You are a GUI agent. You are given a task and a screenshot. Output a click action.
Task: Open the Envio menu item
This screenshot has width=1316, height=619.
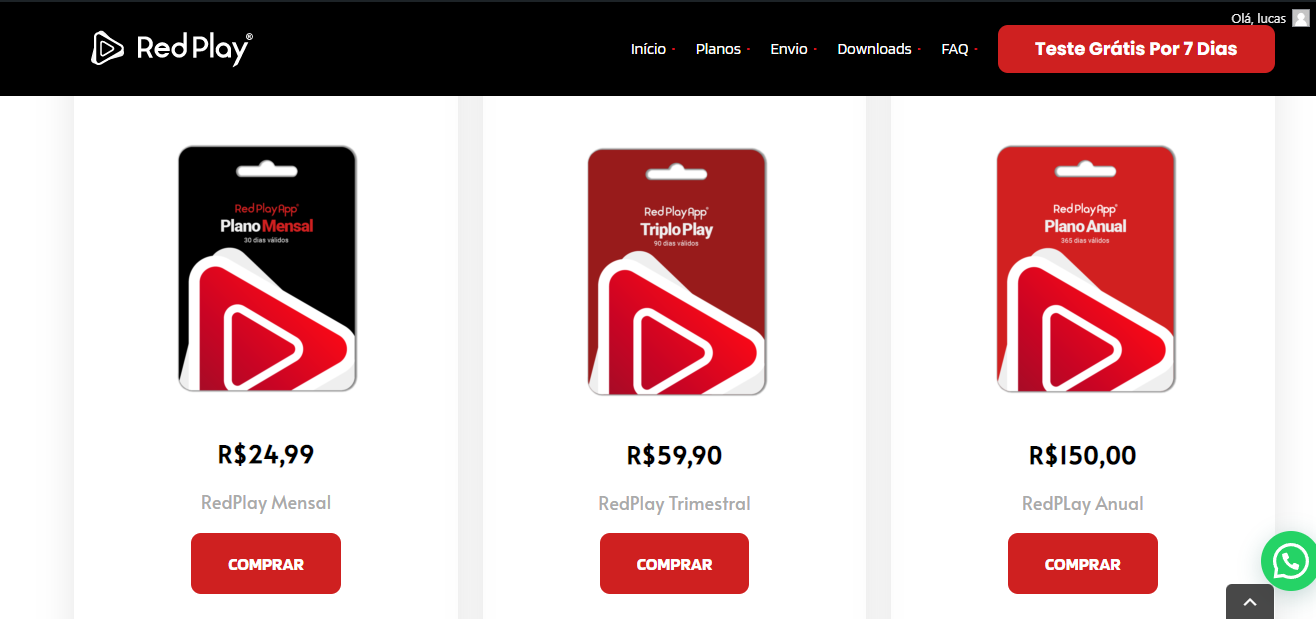[789, 49]
